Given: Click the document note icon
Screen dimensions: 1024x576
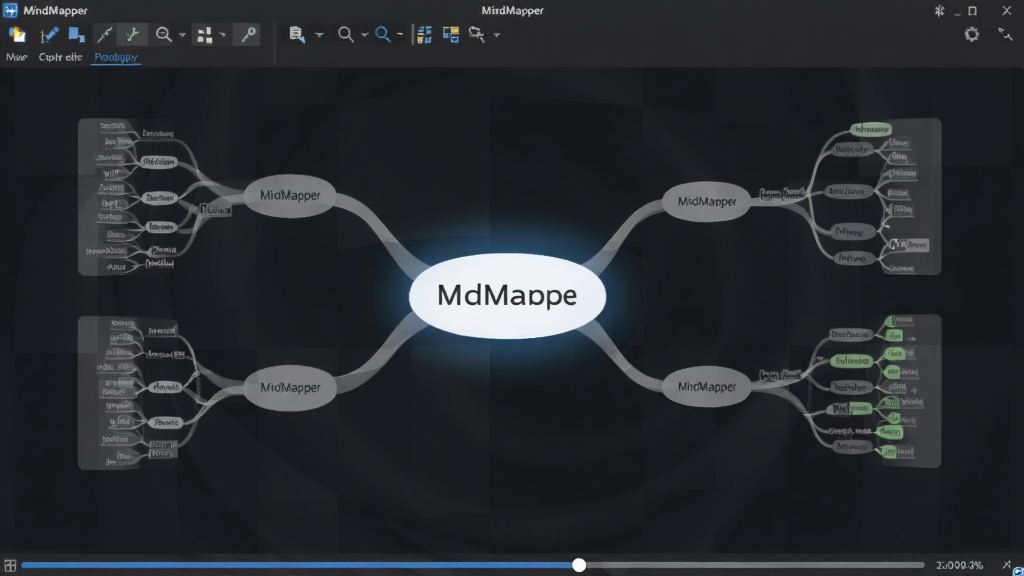Looking at the screenshot, I should 297,35.
